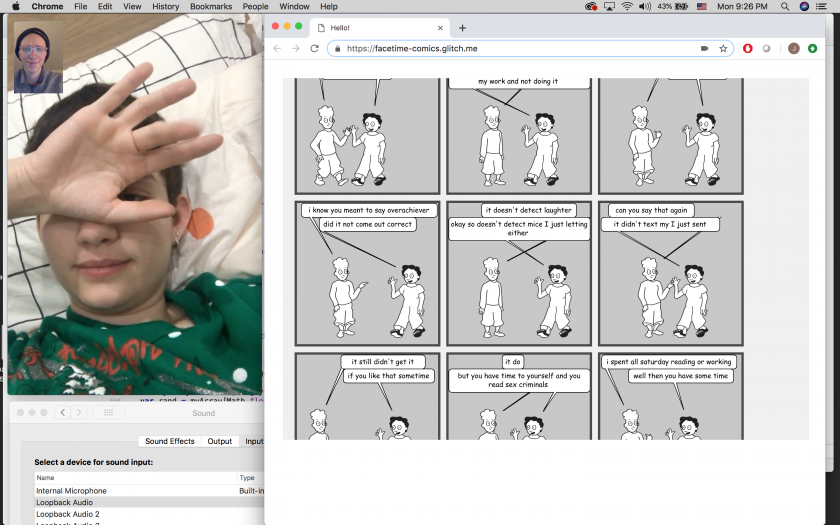Bookmark this page with the star
Screen dimensions: 840x525
coord(723,48)
